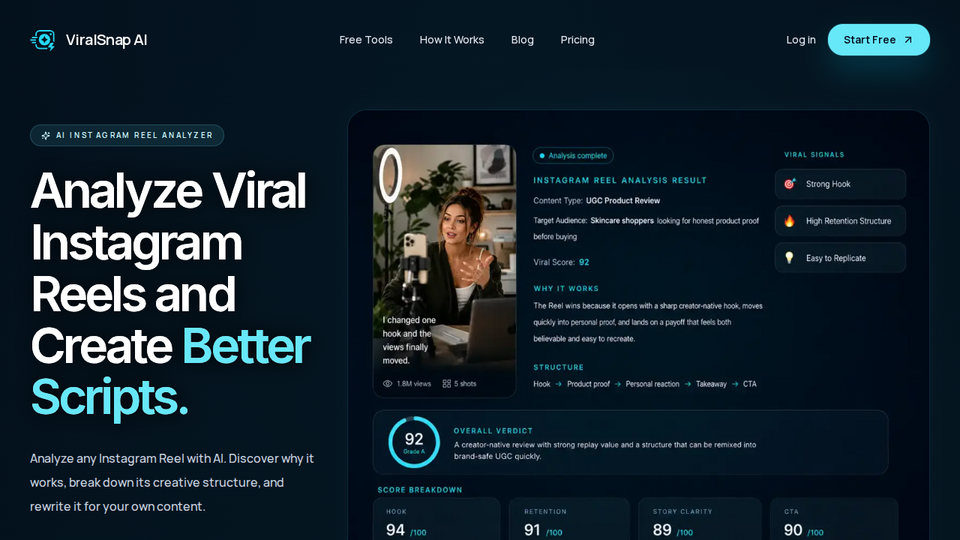The height and width of the screenshot is (540, 960).
Task: Click the Overall Verdict heading
Action: (x=493, y=431)
